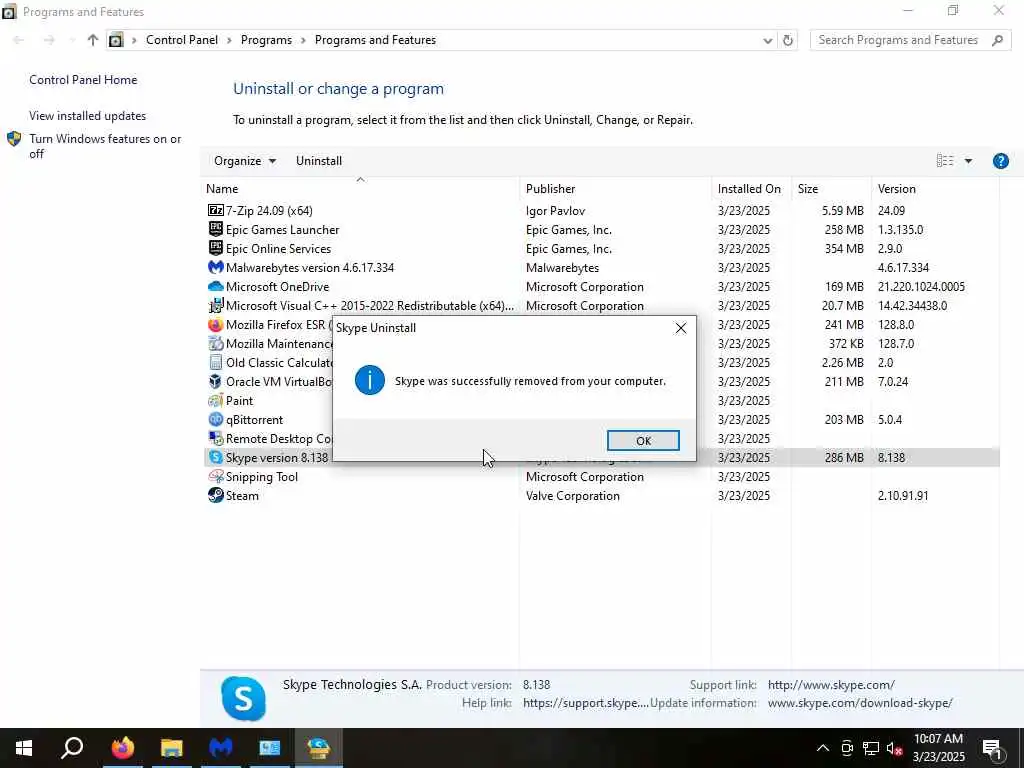Click the http://www.skype.com/ support link text

point(831,684)
